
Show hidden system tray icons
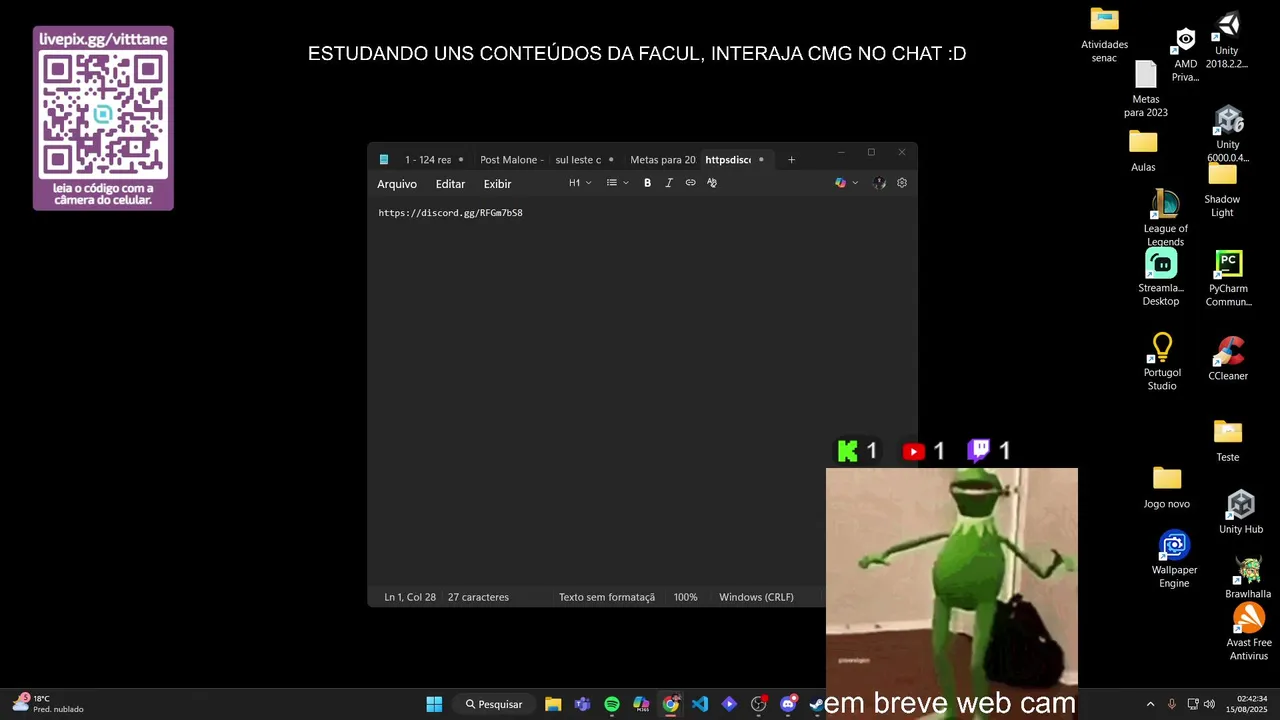tap(1150, 704)
